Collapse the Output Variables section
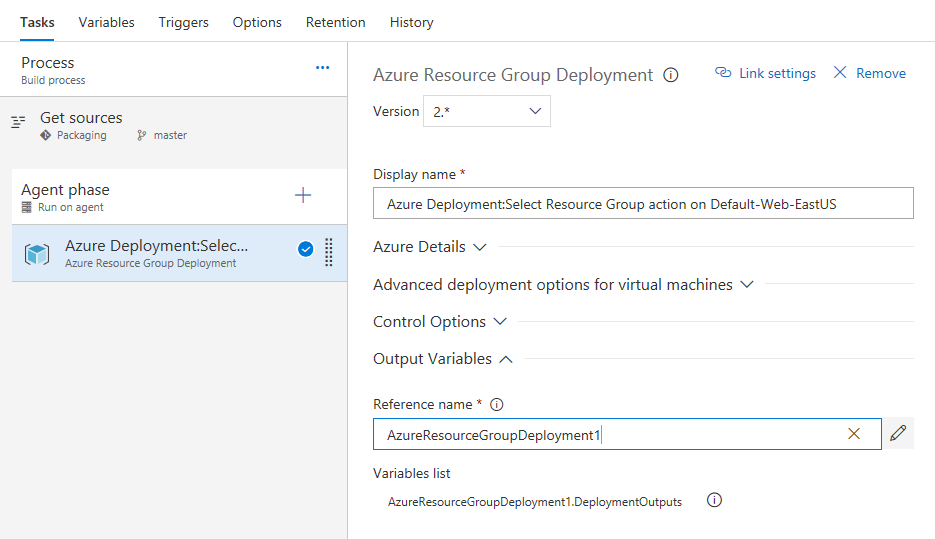Screen dimensions: 935x539 click(x=443, y=359)
